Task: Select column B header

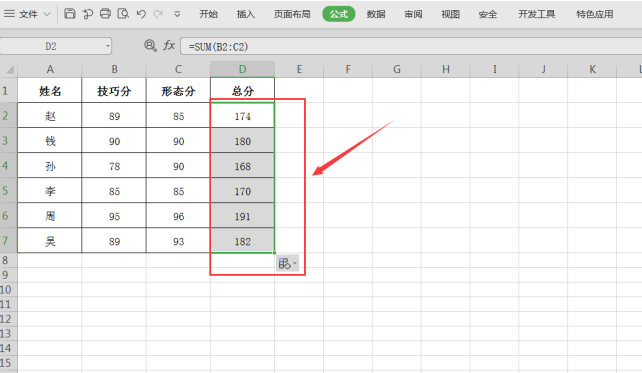Action: click(x=114, y=69)
